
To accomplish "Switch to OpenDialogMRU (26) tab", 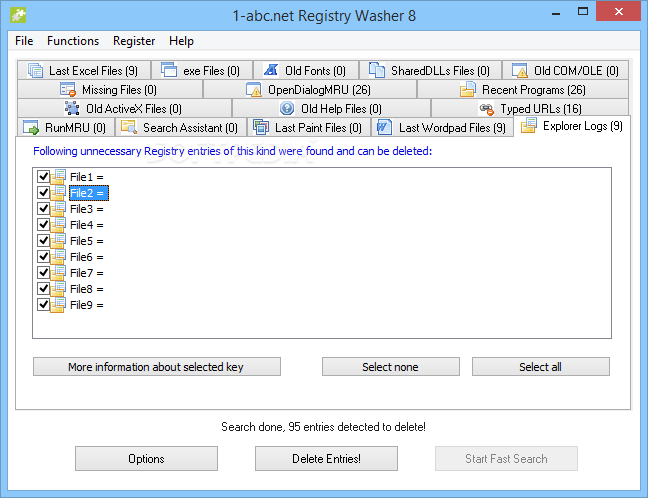I will pos(310,89).
